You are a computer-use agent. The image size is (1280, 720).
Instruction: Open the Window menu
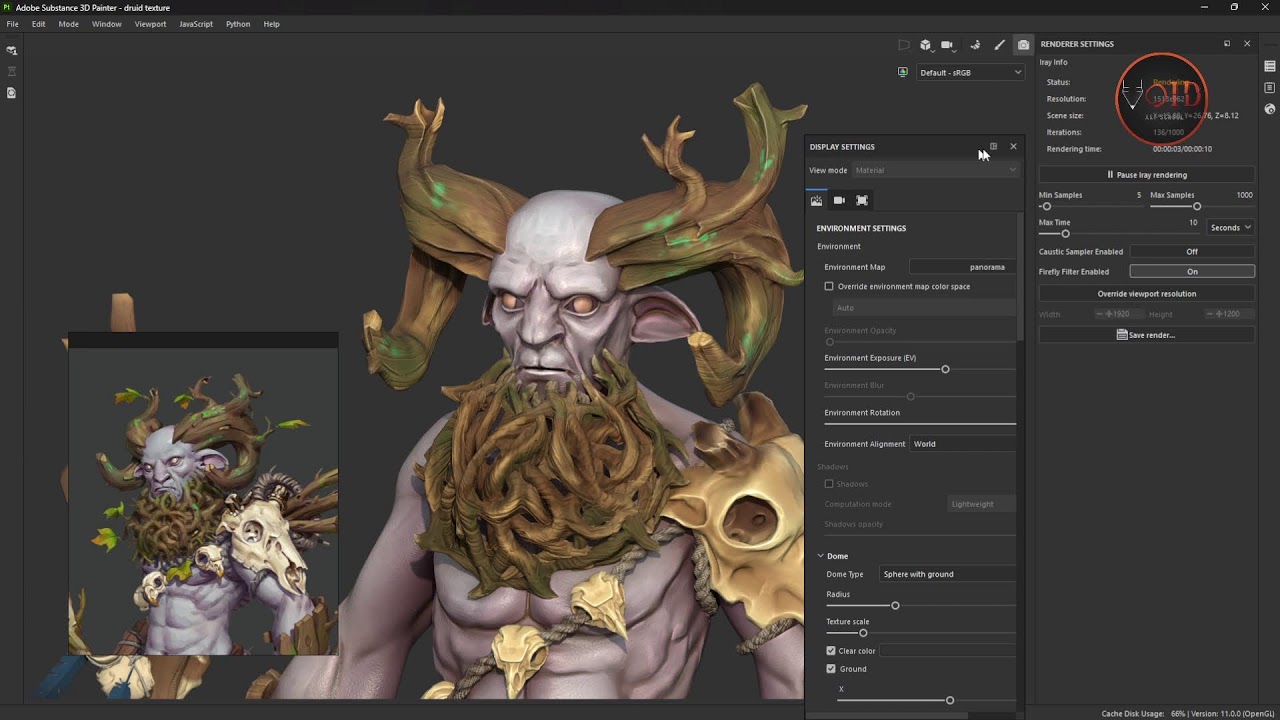[107, 24]
